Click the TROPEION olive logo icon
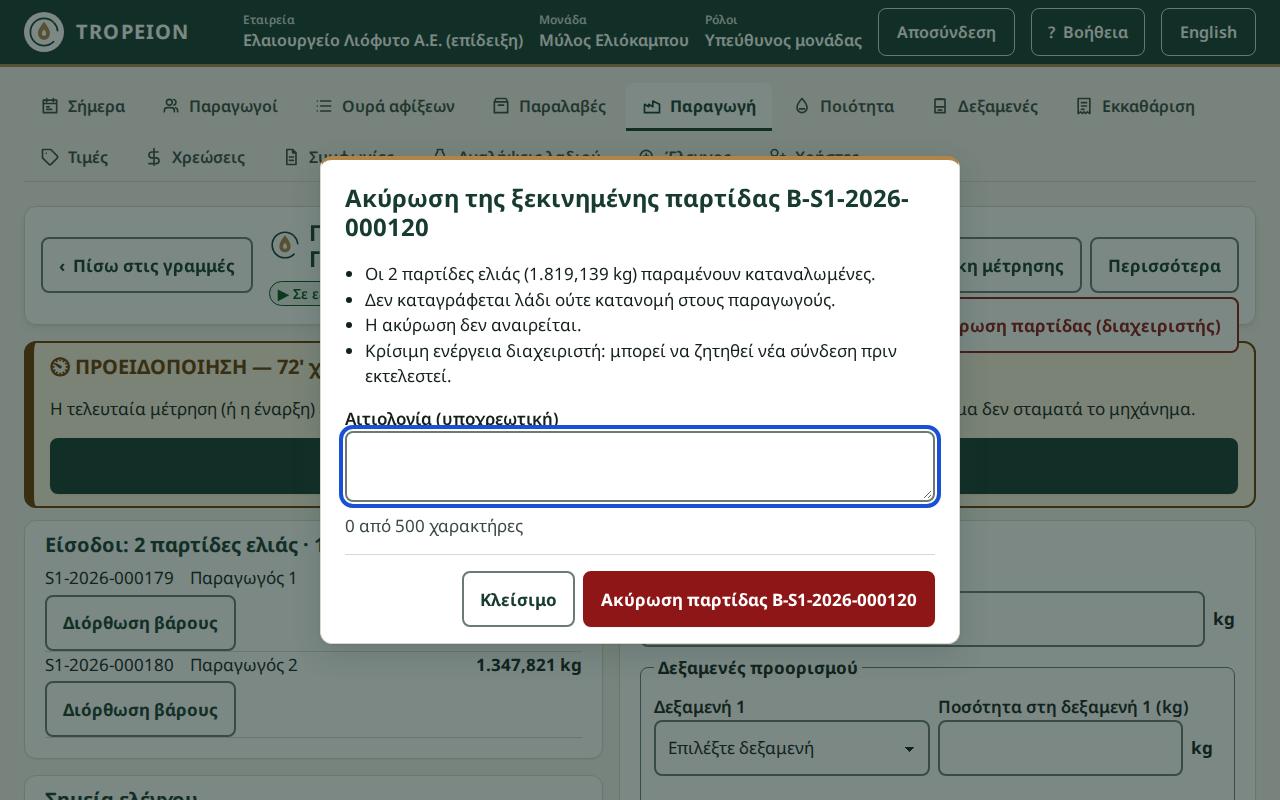1280x800 pixels. [43, 32]
